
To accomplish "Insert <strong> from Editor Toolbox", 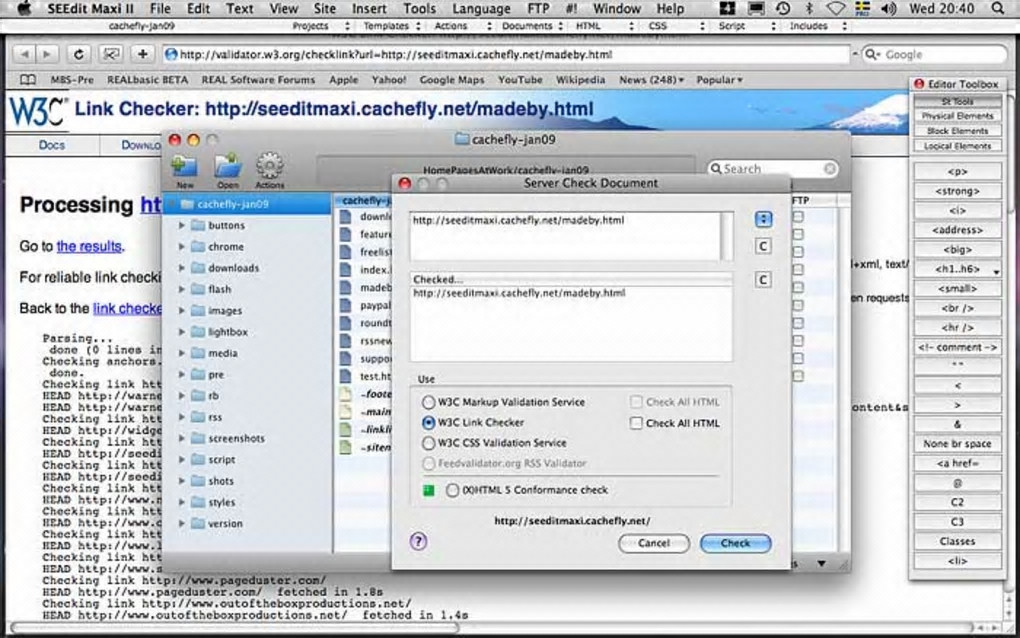I will click(x=957, y=191).
